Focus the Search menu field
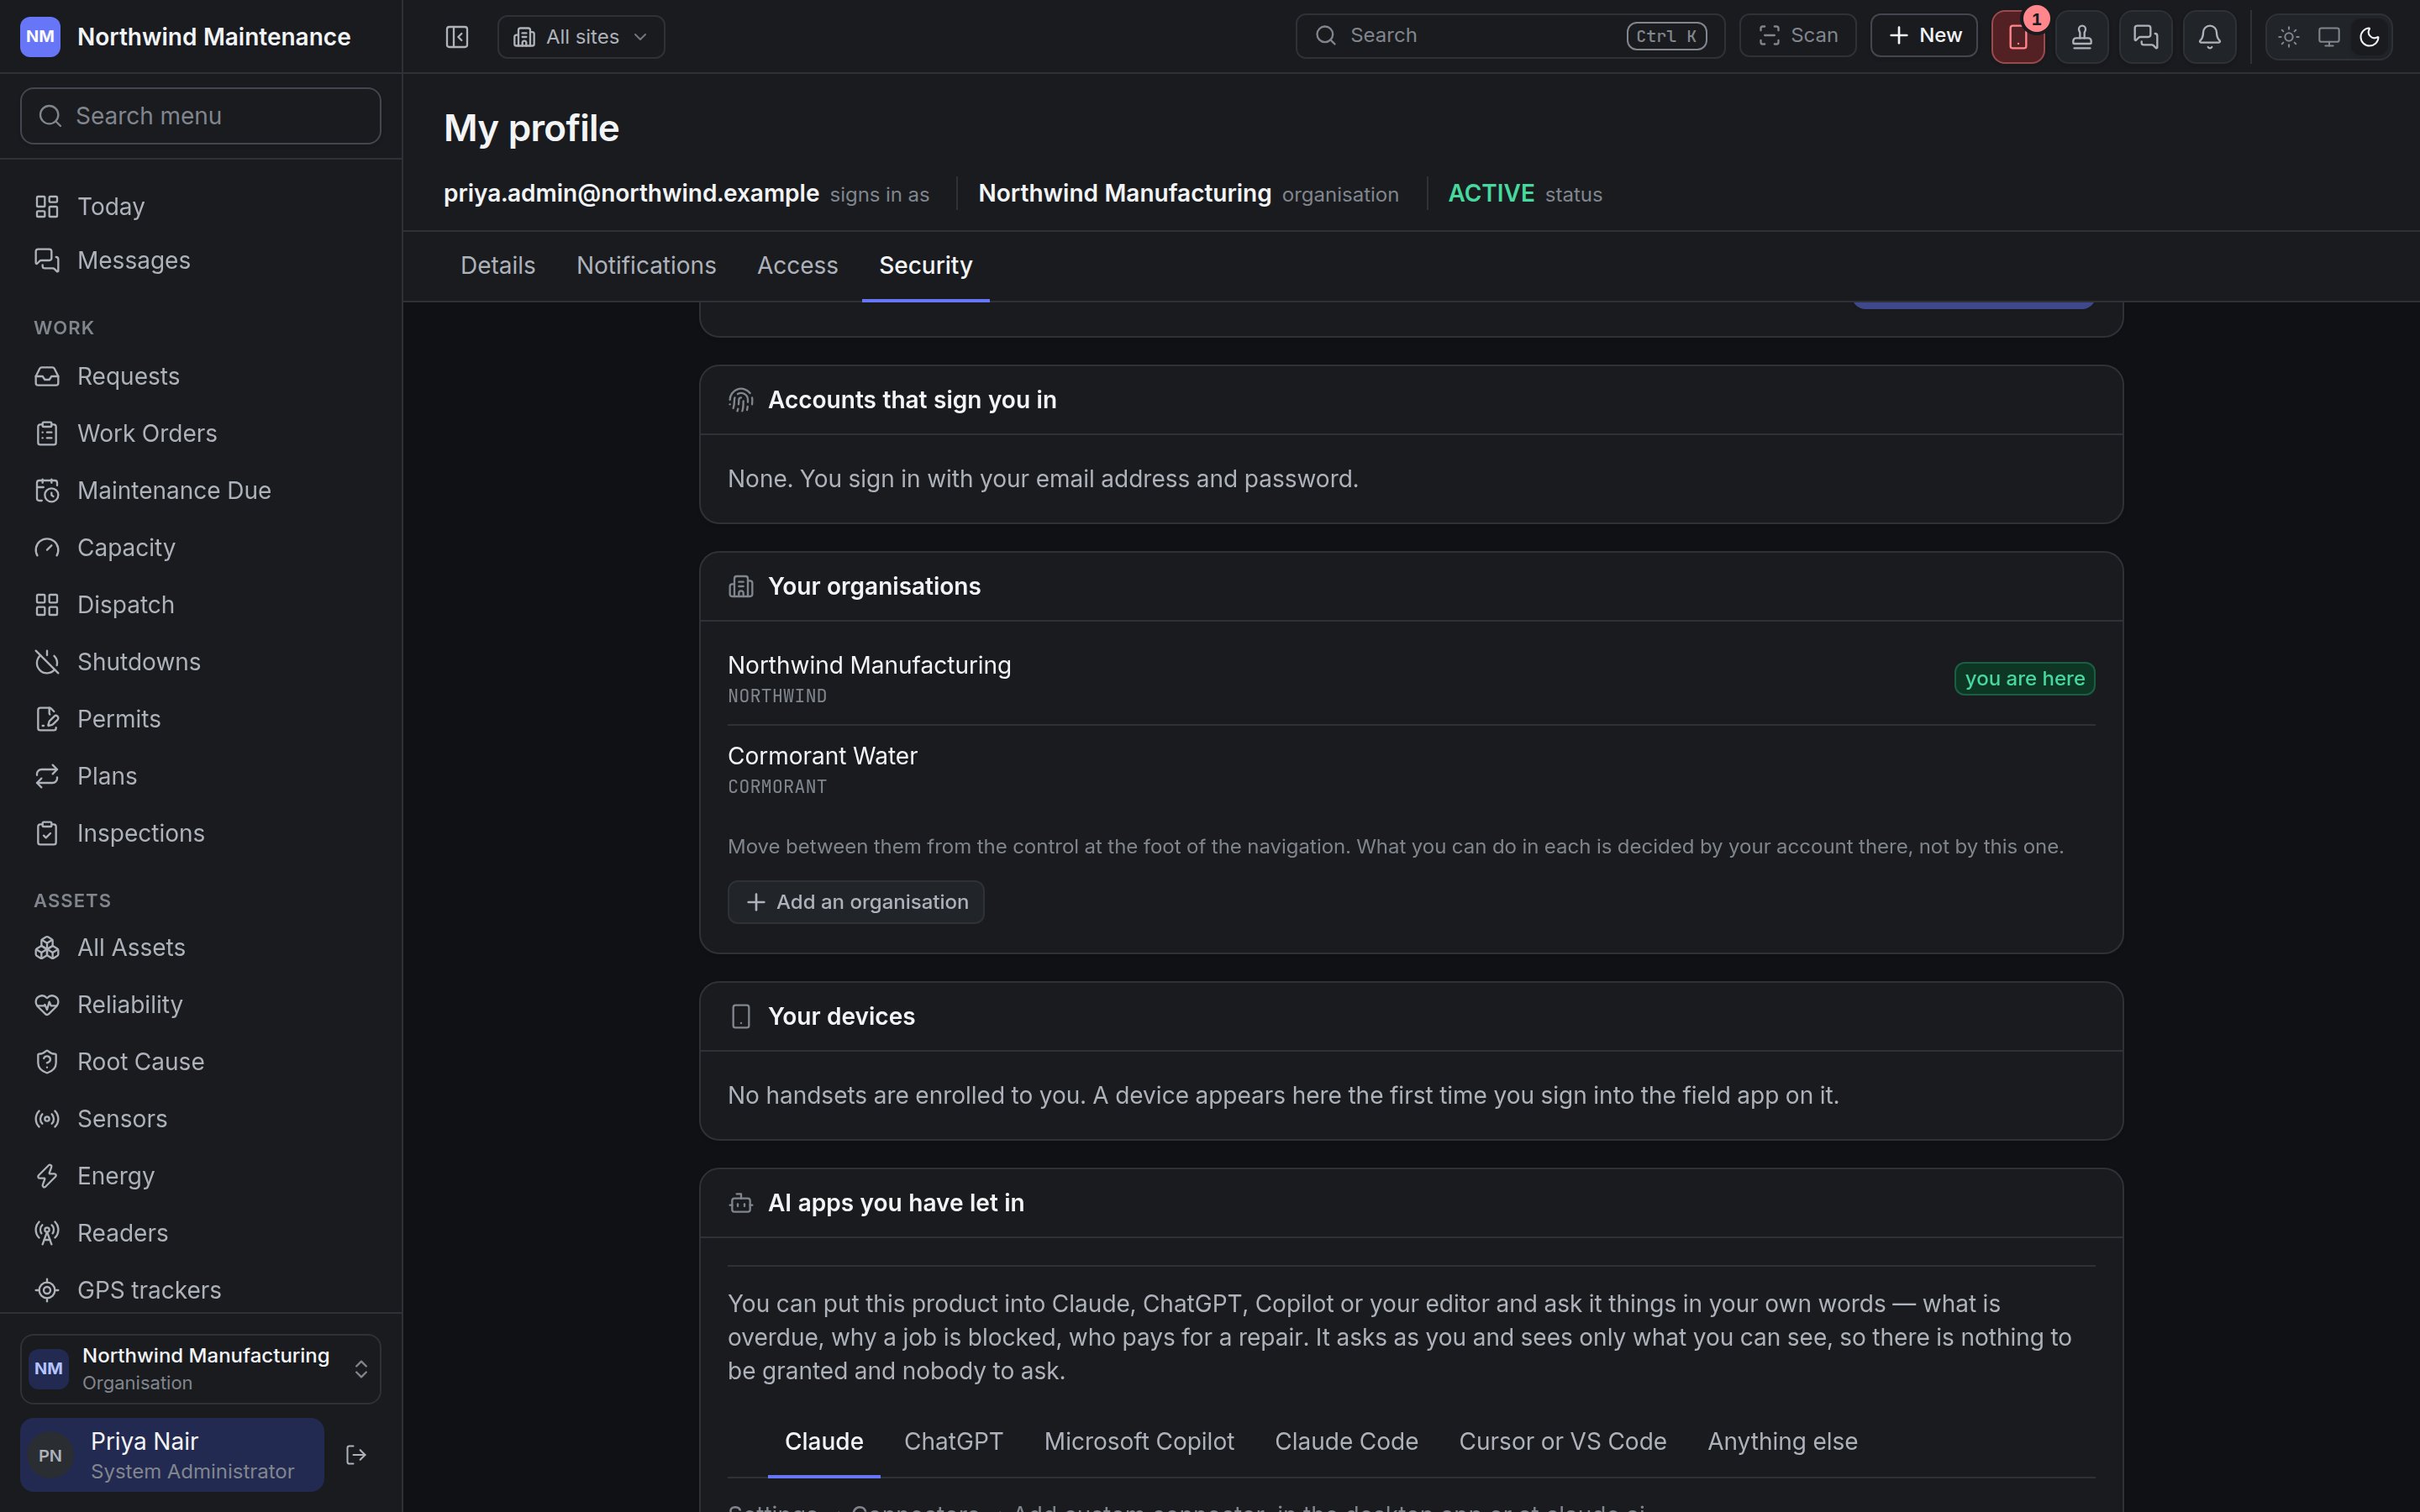Viewport: 2420px width, 1512px height. 200,116
